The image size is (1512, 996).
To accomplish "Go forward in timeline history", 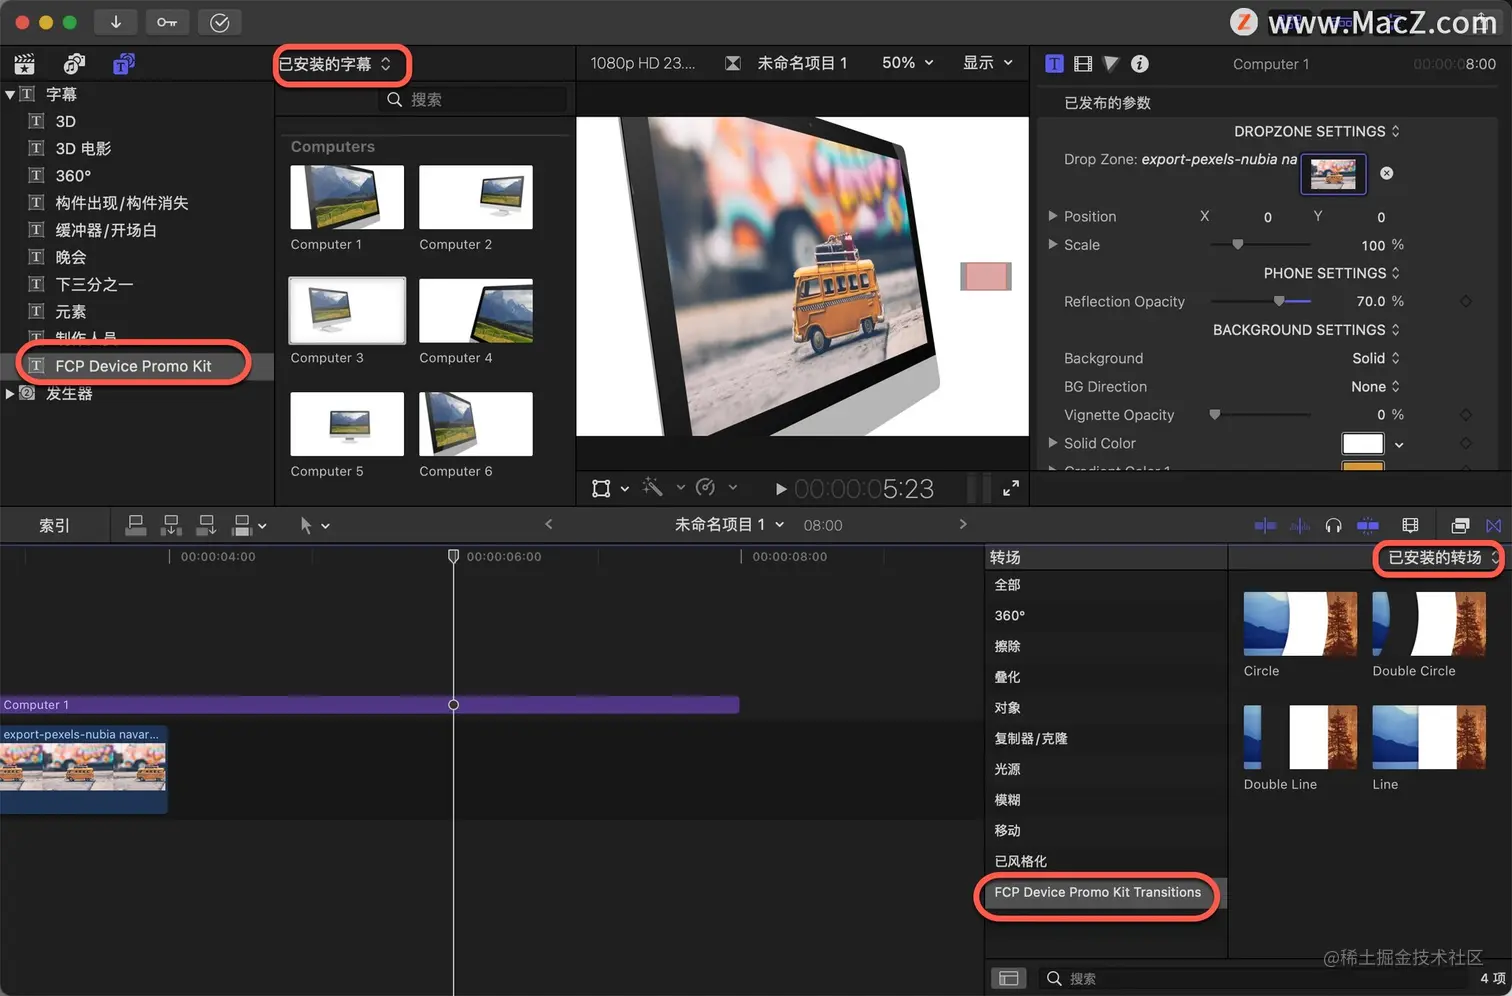I will pyautogui.click(x=963, y=524).
